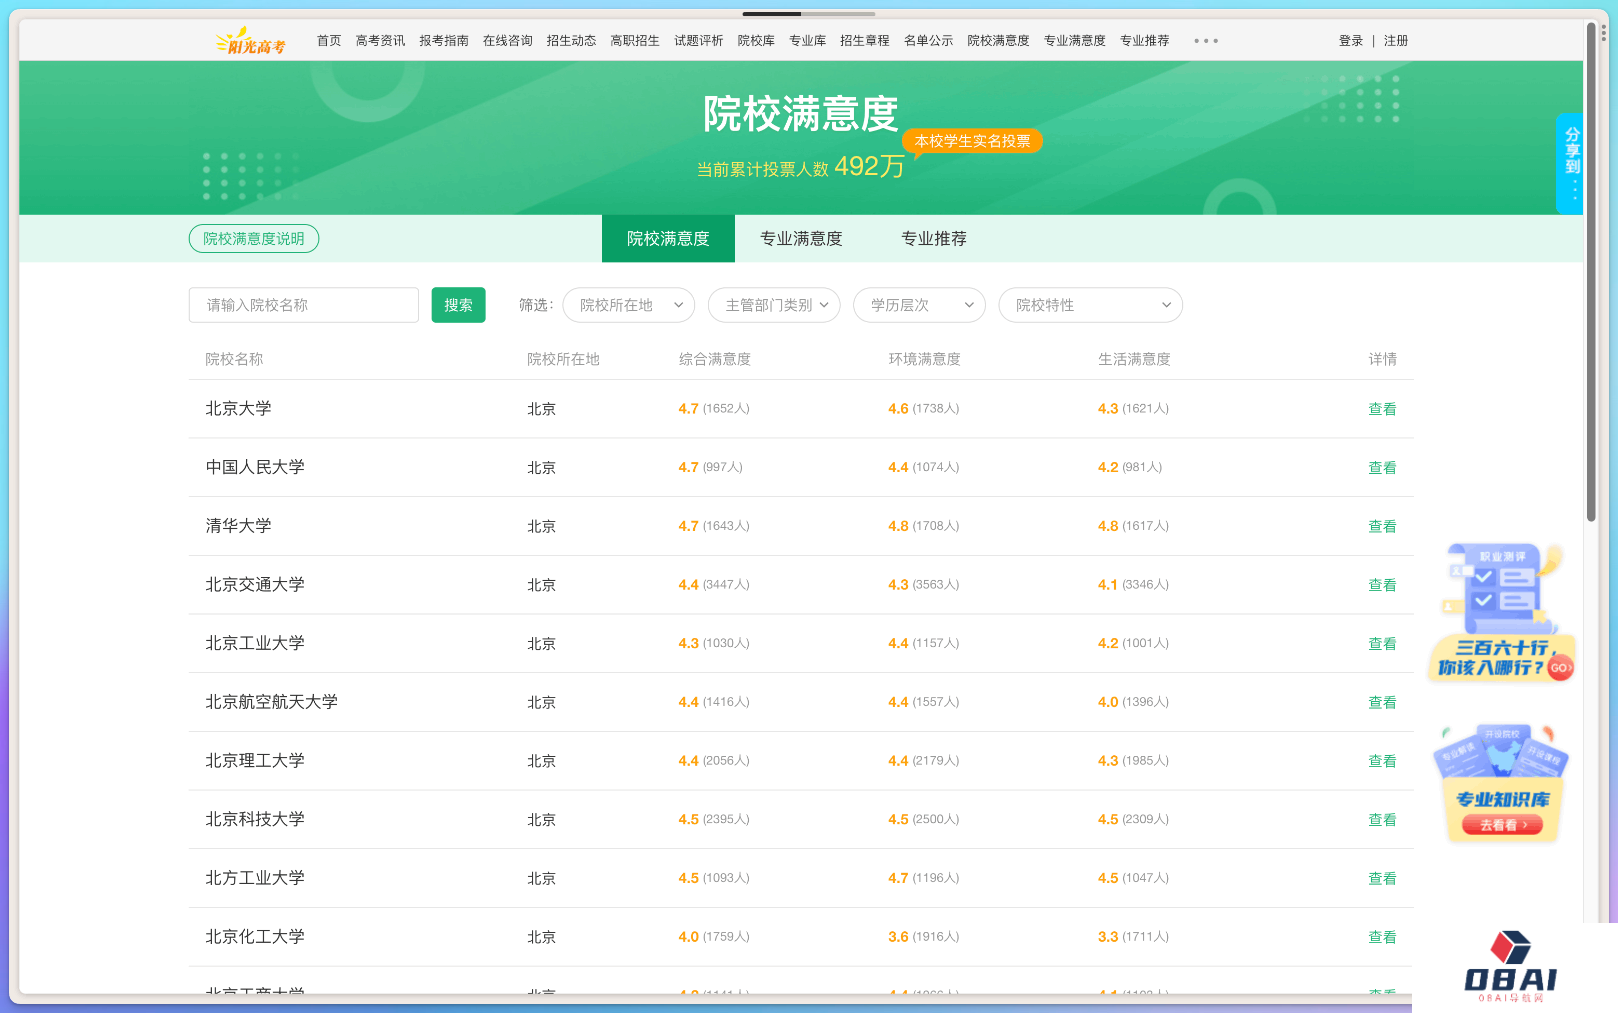1618x1013 pixels.
Task: Click 清华大学 生活满意度 score 4.8
Action: [1108, 526]
